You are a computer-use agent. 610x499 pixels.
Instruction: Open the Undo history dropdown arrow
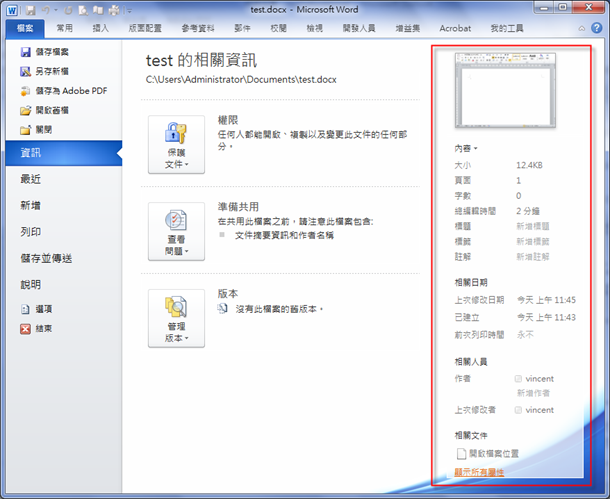56,11
